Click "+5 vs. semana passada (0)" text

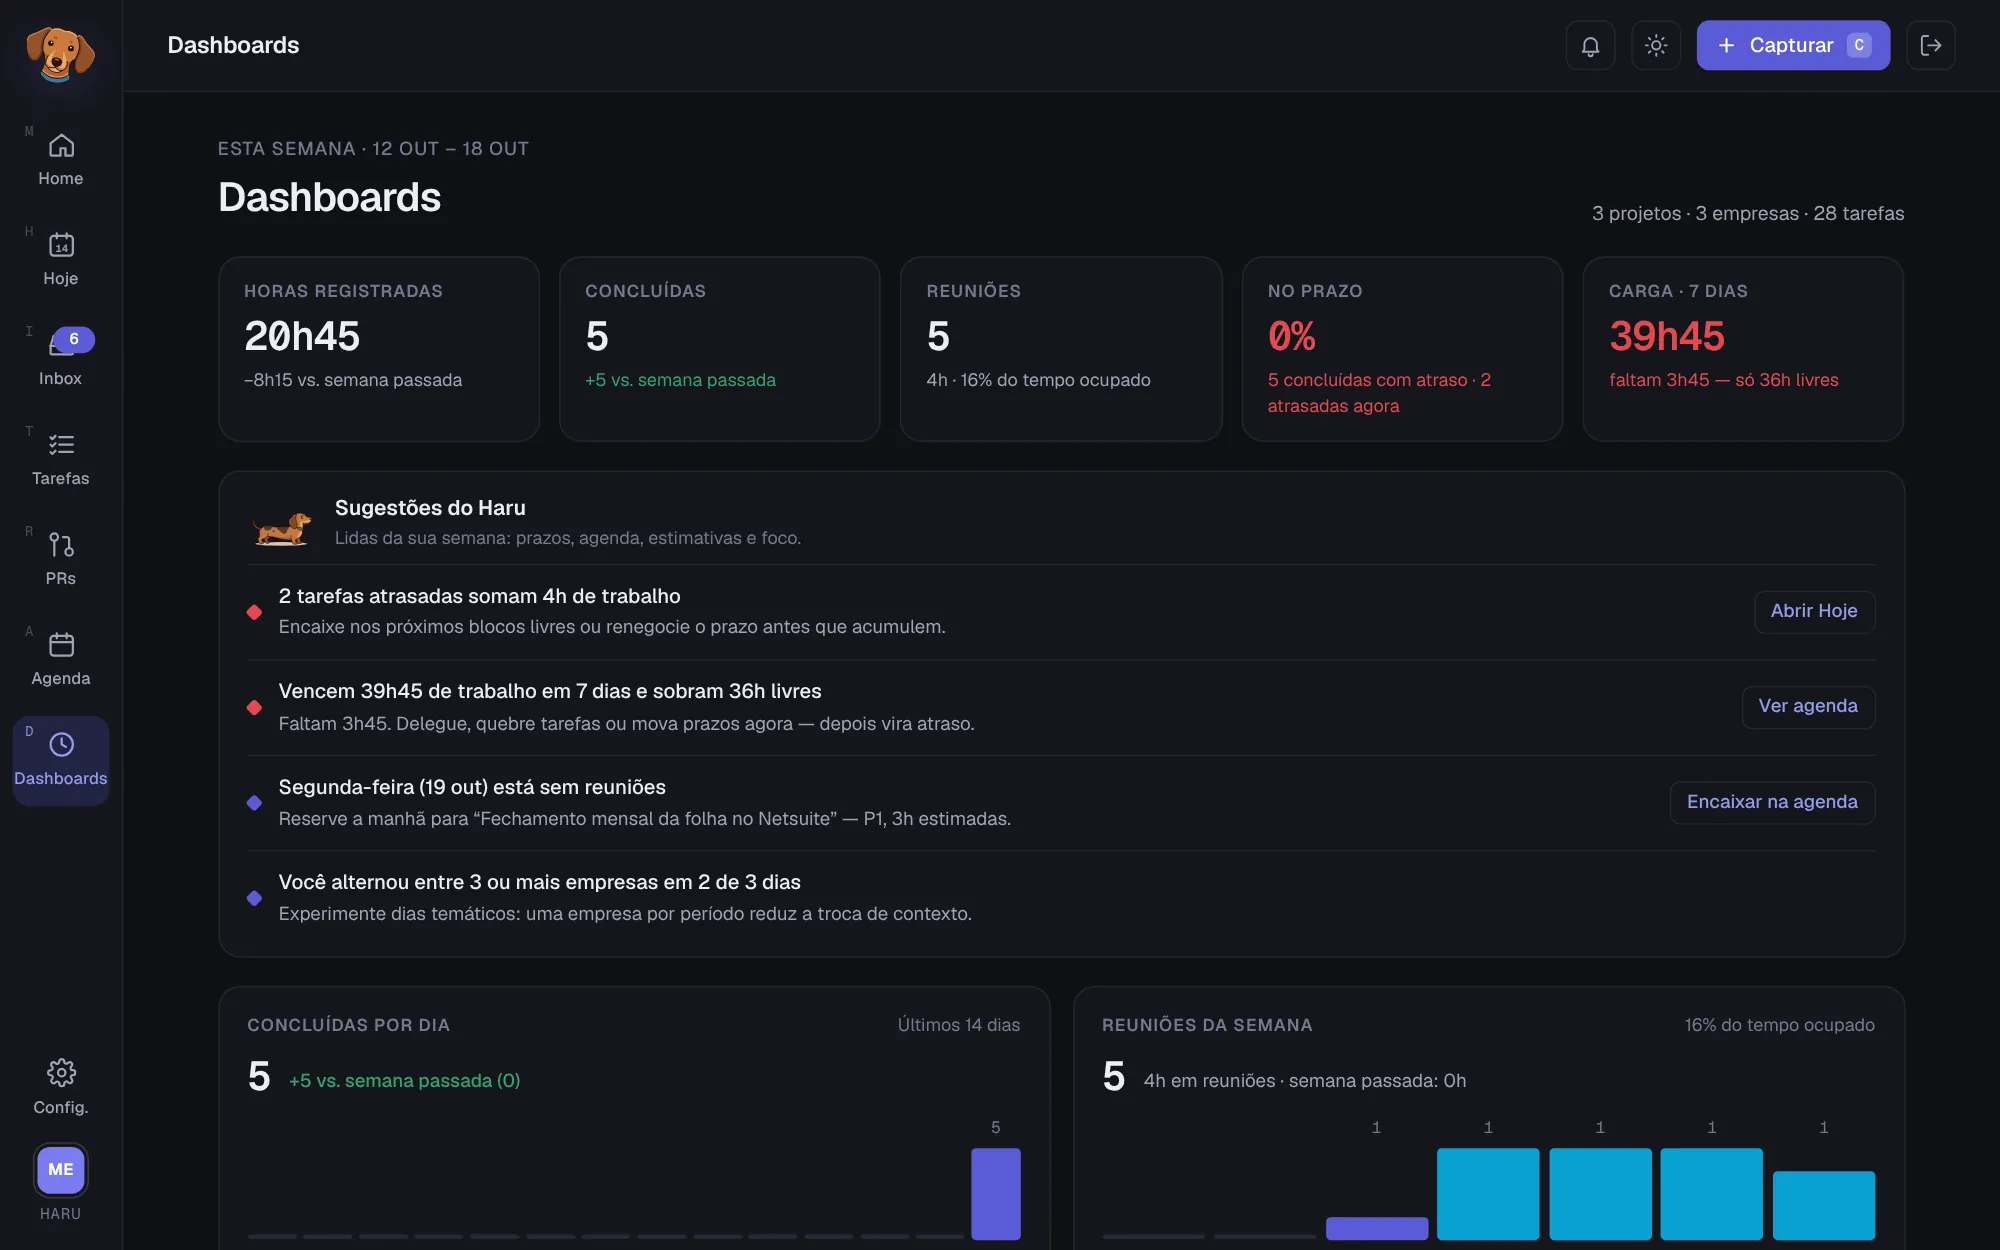coord(405,1081)
